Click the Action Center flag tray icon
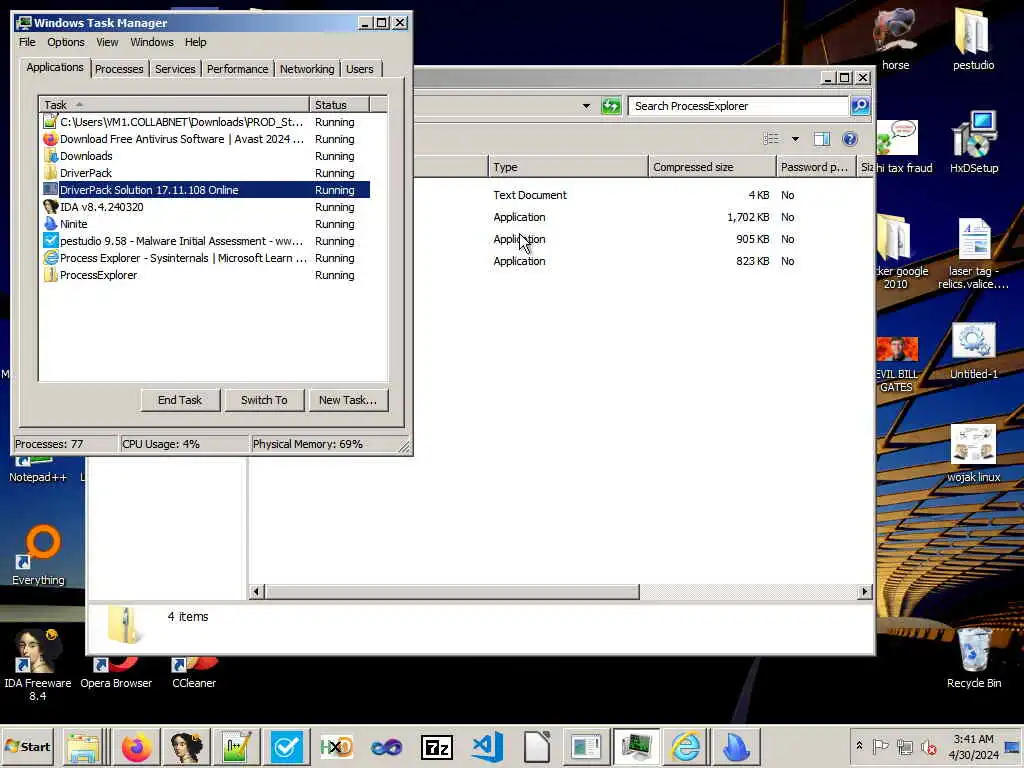This screenshot has height=768, width=1024. pos(880,746)
